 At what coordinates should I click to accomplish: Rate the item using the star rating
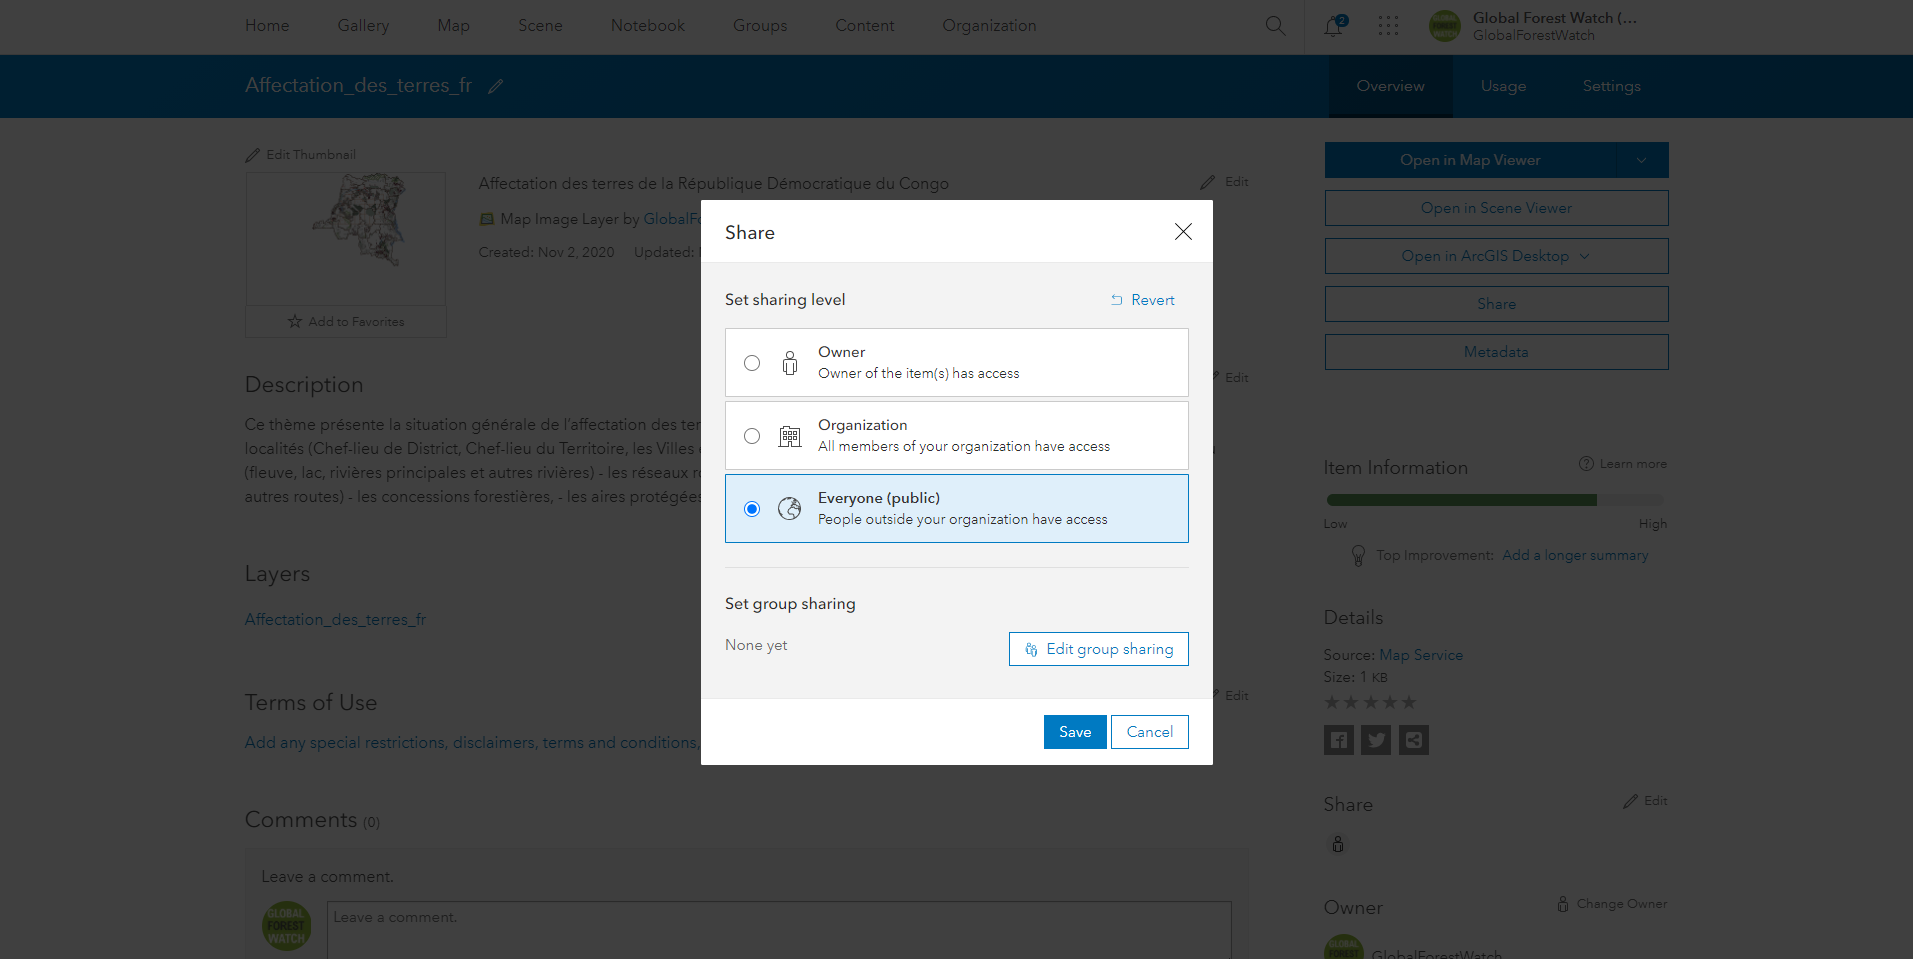[1370, 702]
